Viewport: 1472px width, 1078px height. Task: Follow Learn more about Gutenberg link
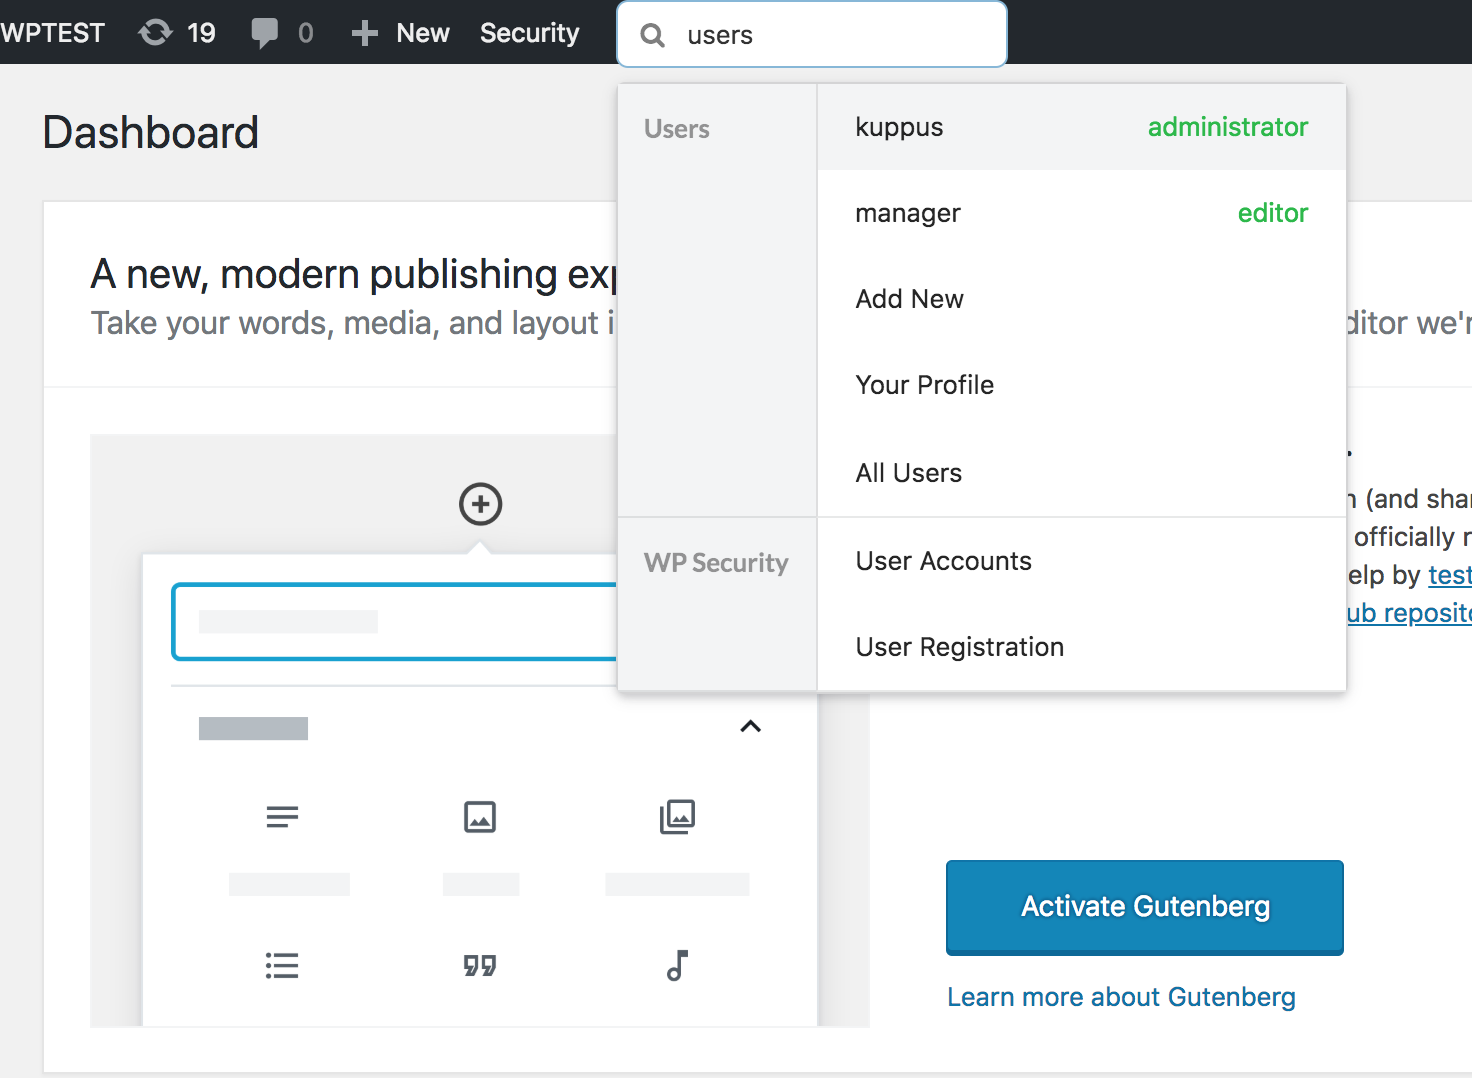1120,997
